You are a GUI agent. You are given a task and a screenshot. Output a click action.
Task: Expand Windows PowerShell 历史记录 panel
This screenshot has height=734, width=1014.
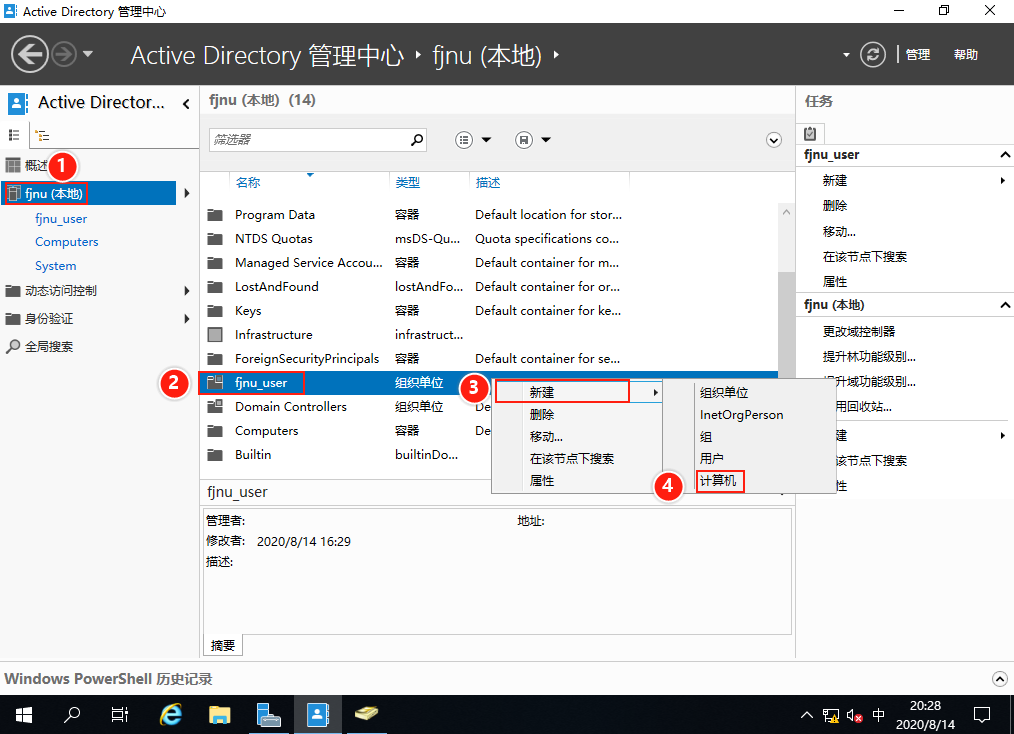tap(1000, 678)
